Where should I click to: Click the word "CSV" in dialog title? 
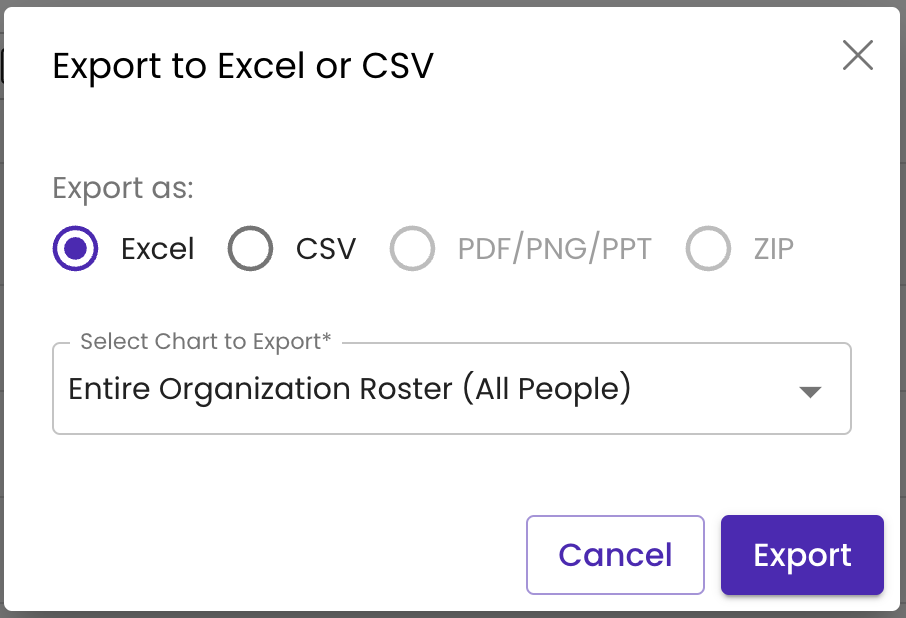pos(398,67)
